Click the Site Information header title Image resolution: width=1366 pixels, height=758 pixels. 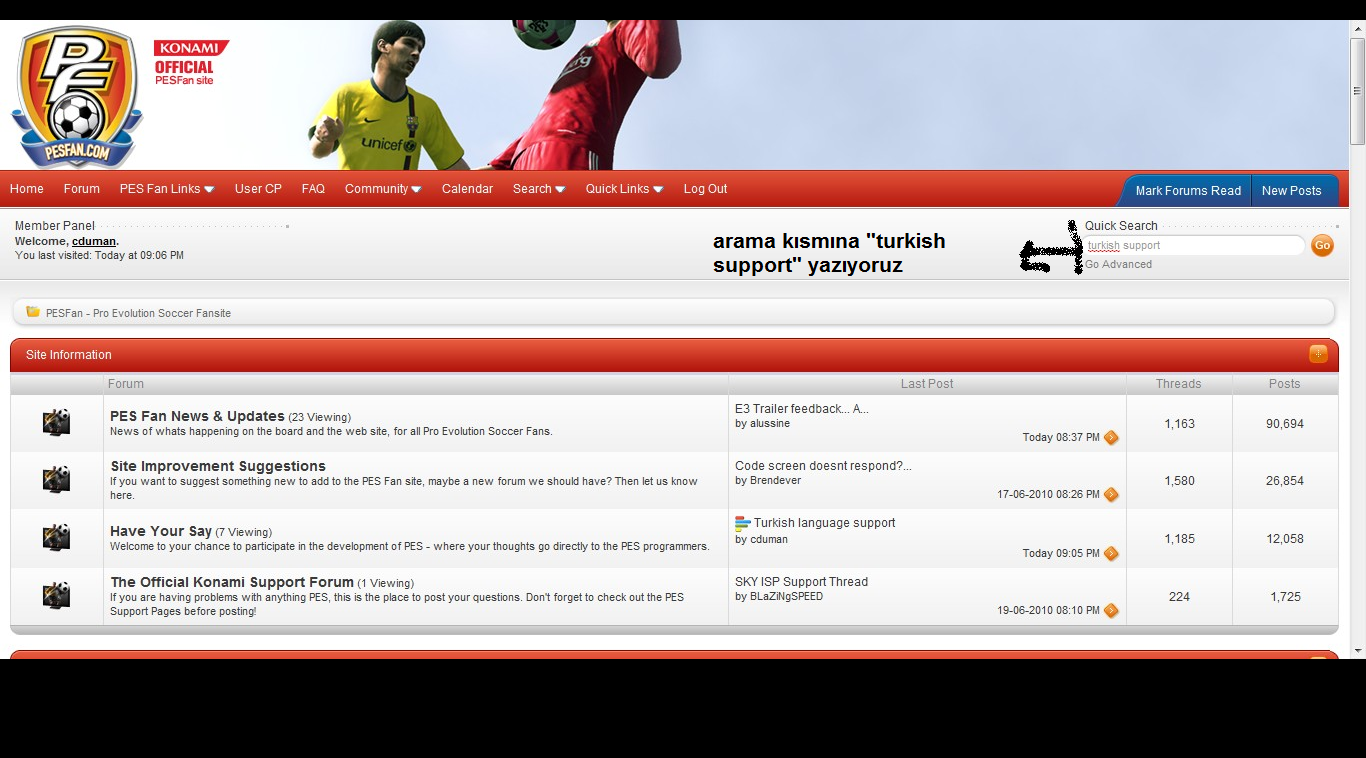[69, 355]
